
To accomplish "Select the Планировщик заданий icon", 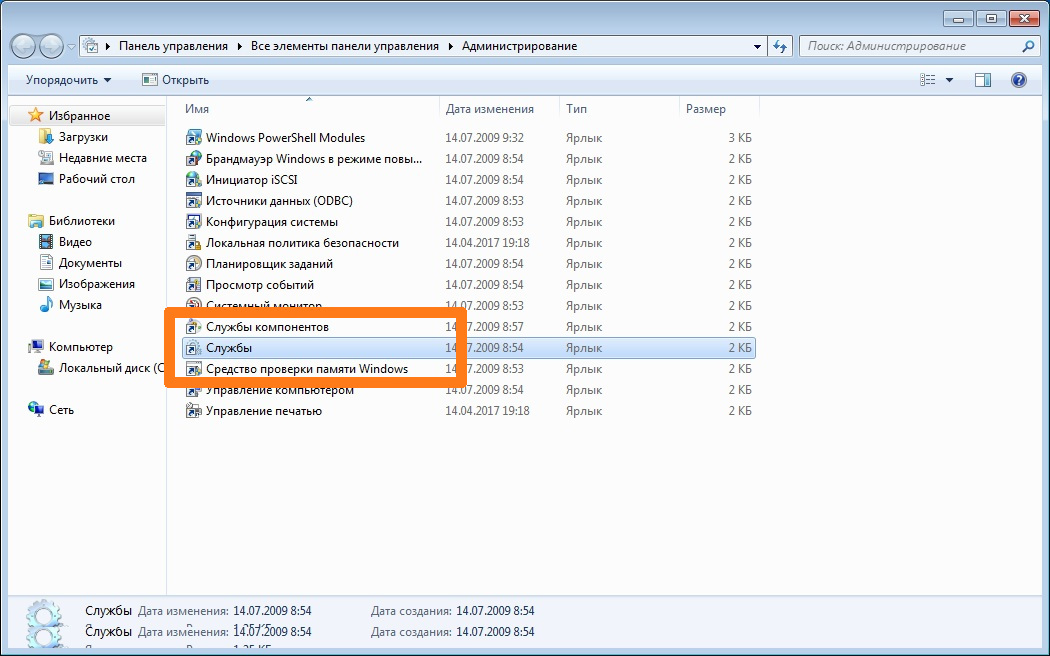I will (194, 264).
